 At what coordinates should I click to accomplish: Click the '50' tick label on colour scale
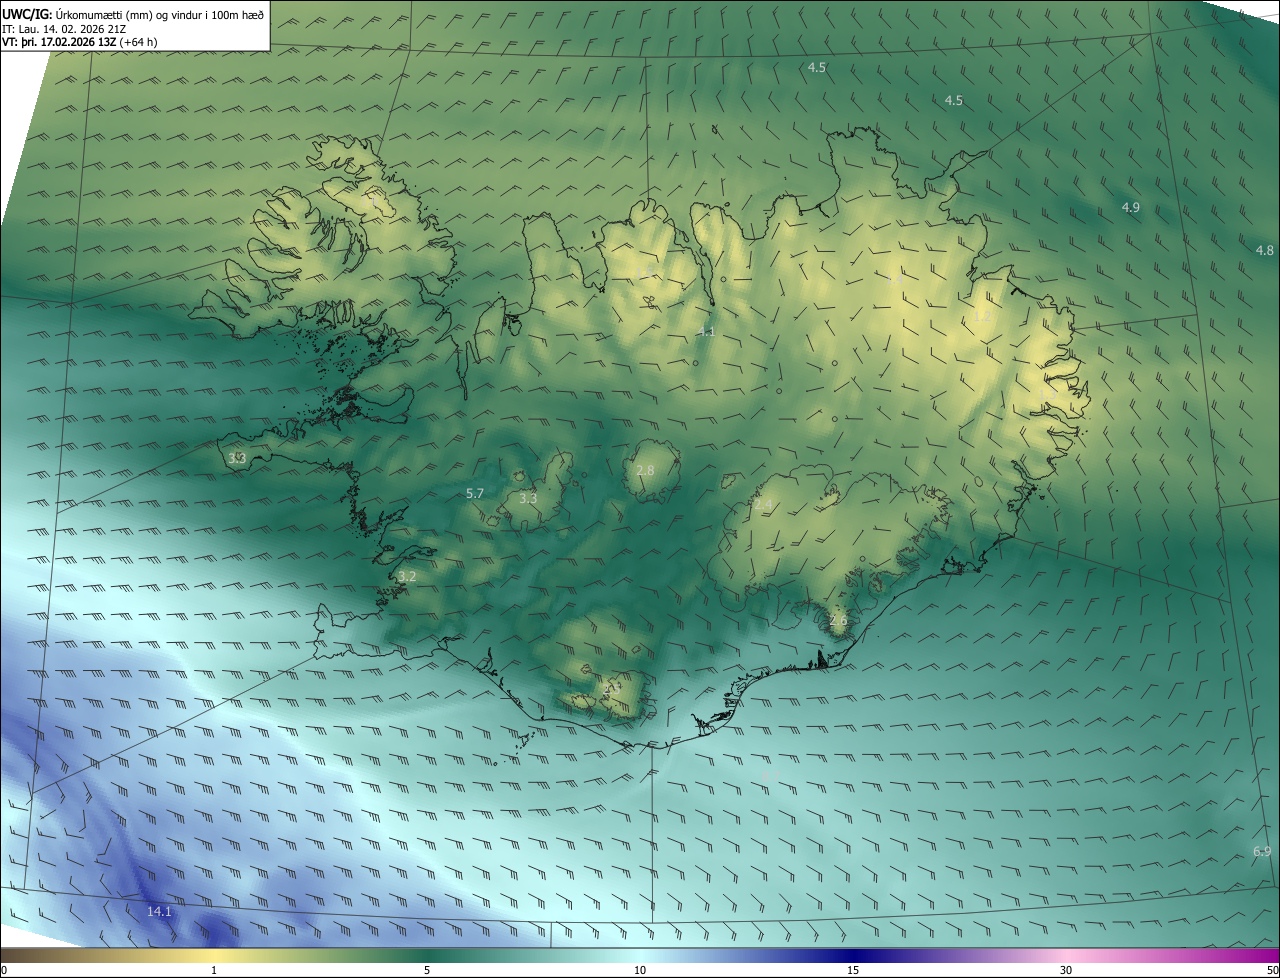click(x=1272, y=970)
